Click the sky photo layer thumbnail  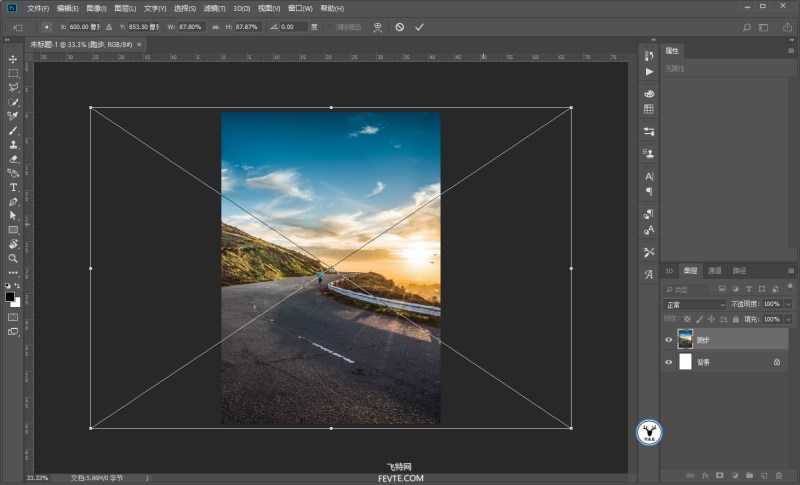(685, 340)
